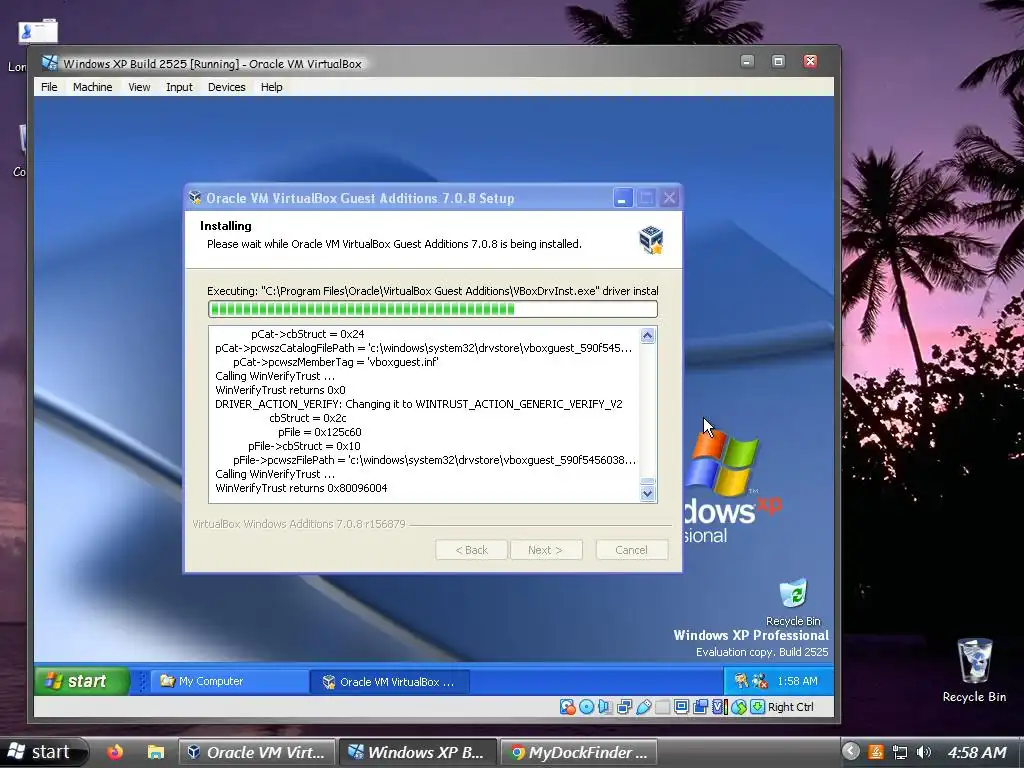Screen dimensions: 1024x768
Task: Click the install log scroll down arrow
Action: (647, 493)
